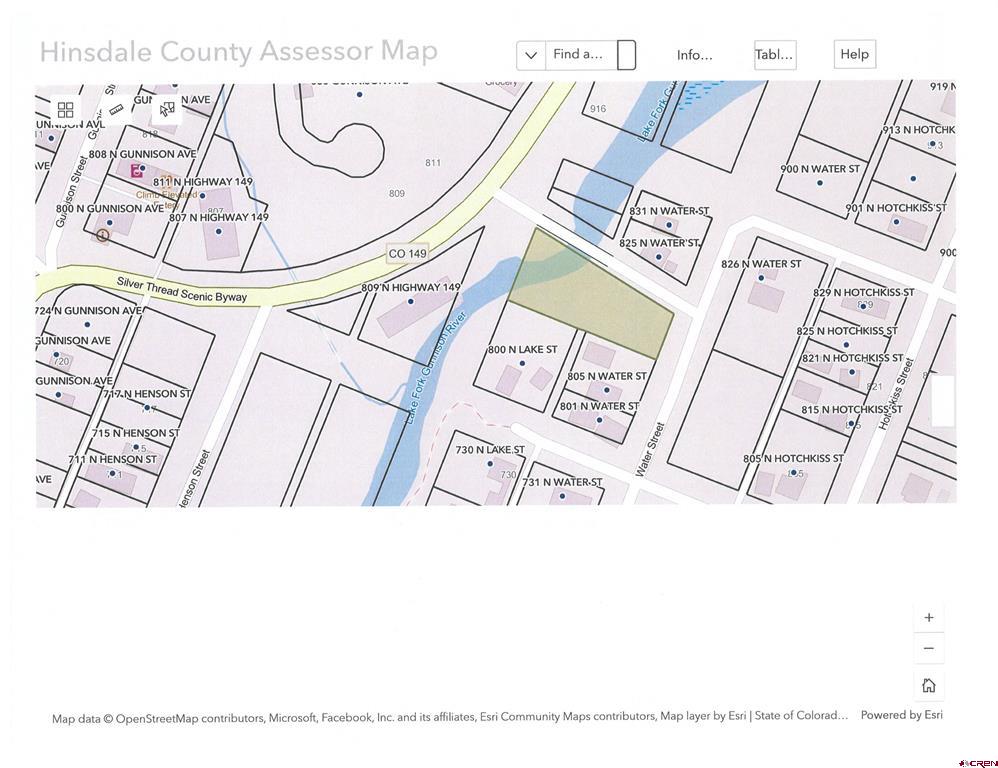This screenshot has height=768, width=998.
Task: Zoom out with the minus button
Action: pos(929,648)
